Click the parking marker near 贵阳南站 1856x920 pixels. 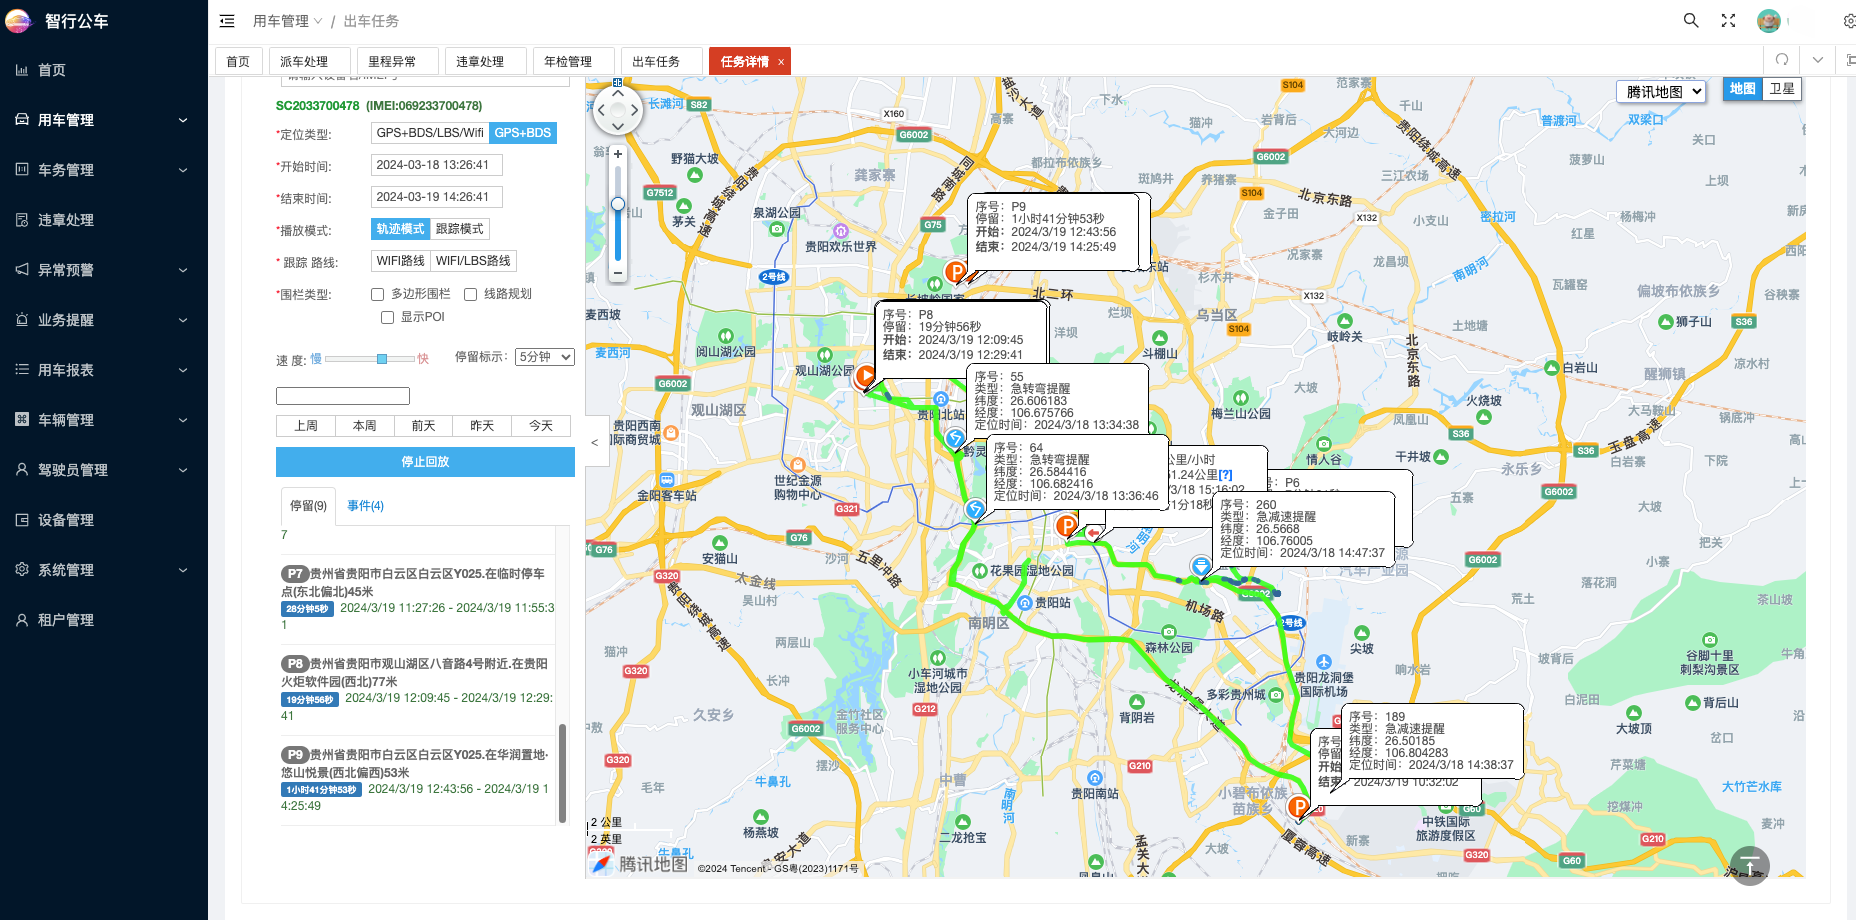1298,807
